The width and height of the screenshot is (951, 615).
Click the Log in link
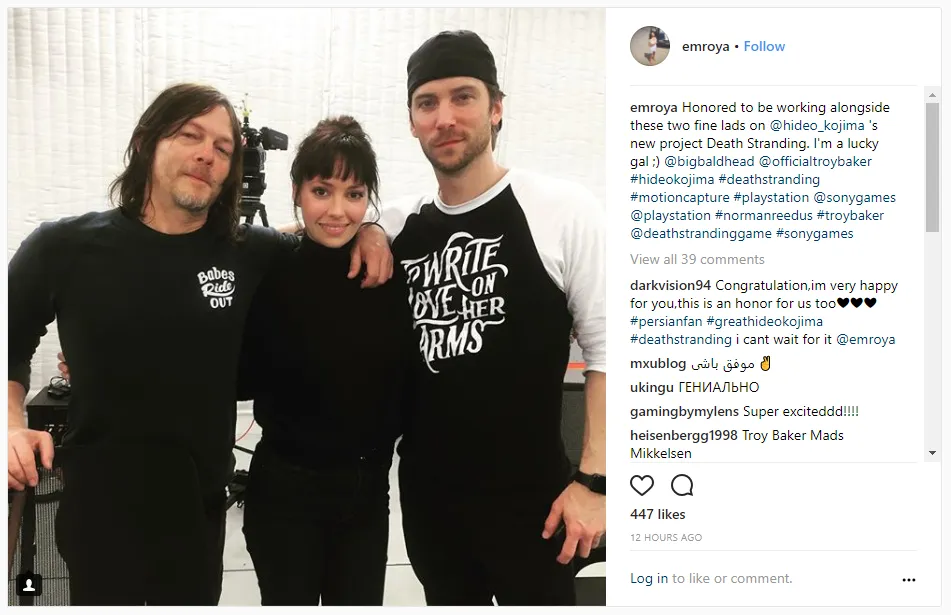(649, 579)
